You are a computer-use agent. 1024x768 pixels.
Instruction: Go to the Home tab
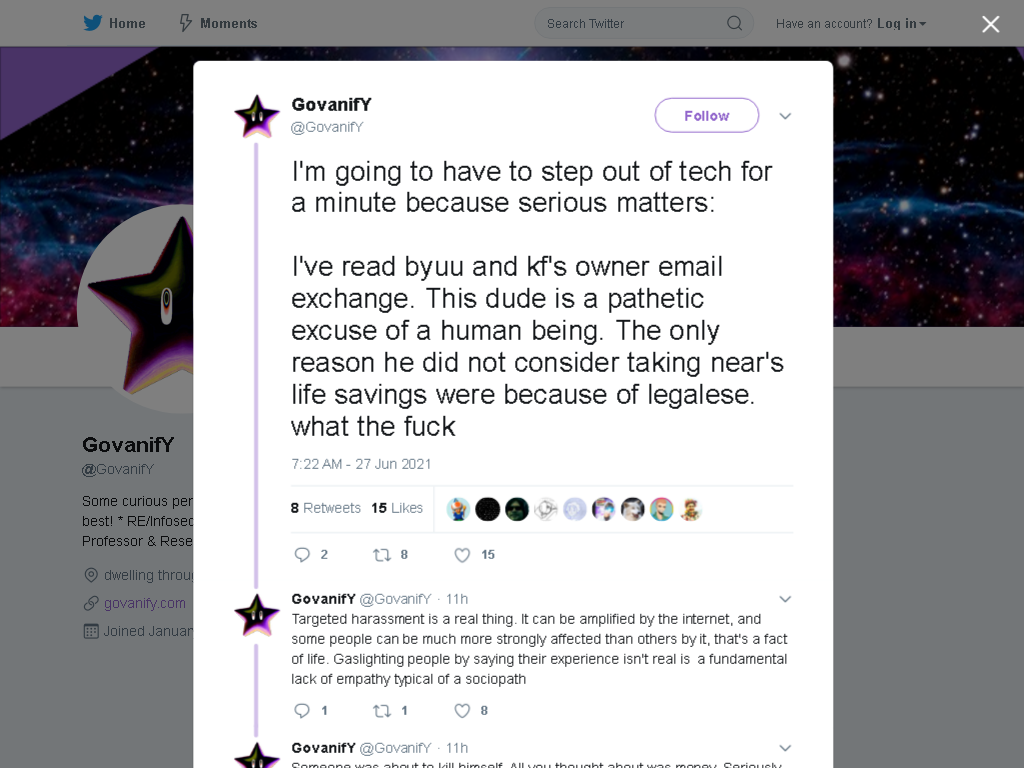click(x=114, y=23)
